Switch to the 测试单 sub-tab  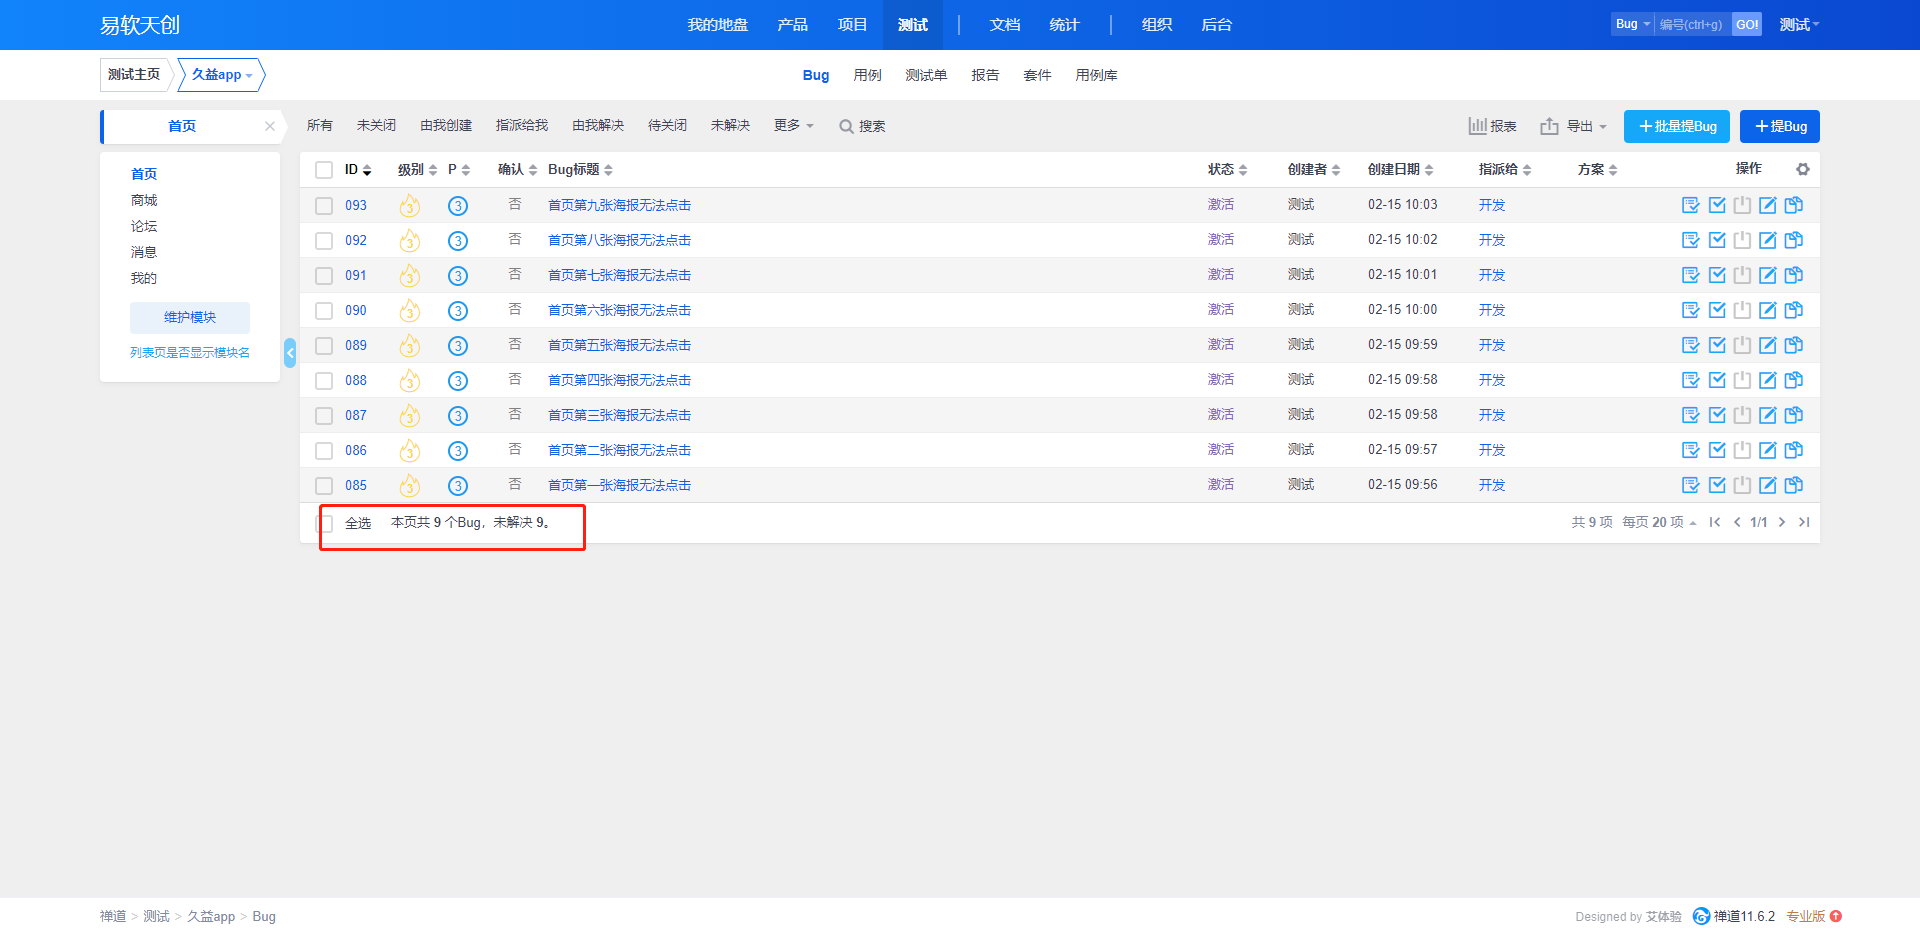pos(926,75)
